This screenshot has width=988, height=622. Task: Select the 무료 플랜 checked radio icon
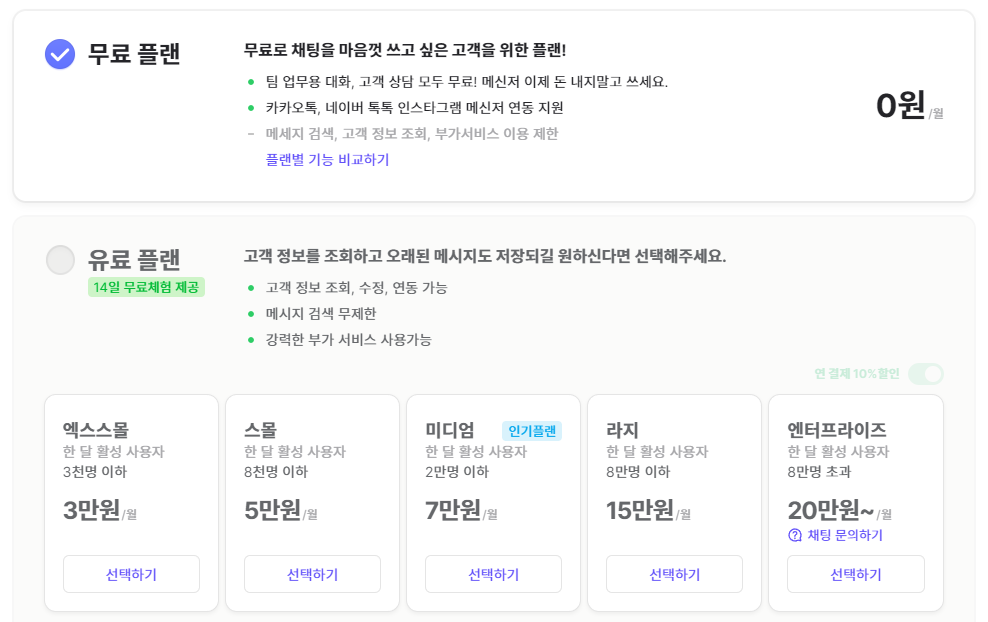(60, 54)
